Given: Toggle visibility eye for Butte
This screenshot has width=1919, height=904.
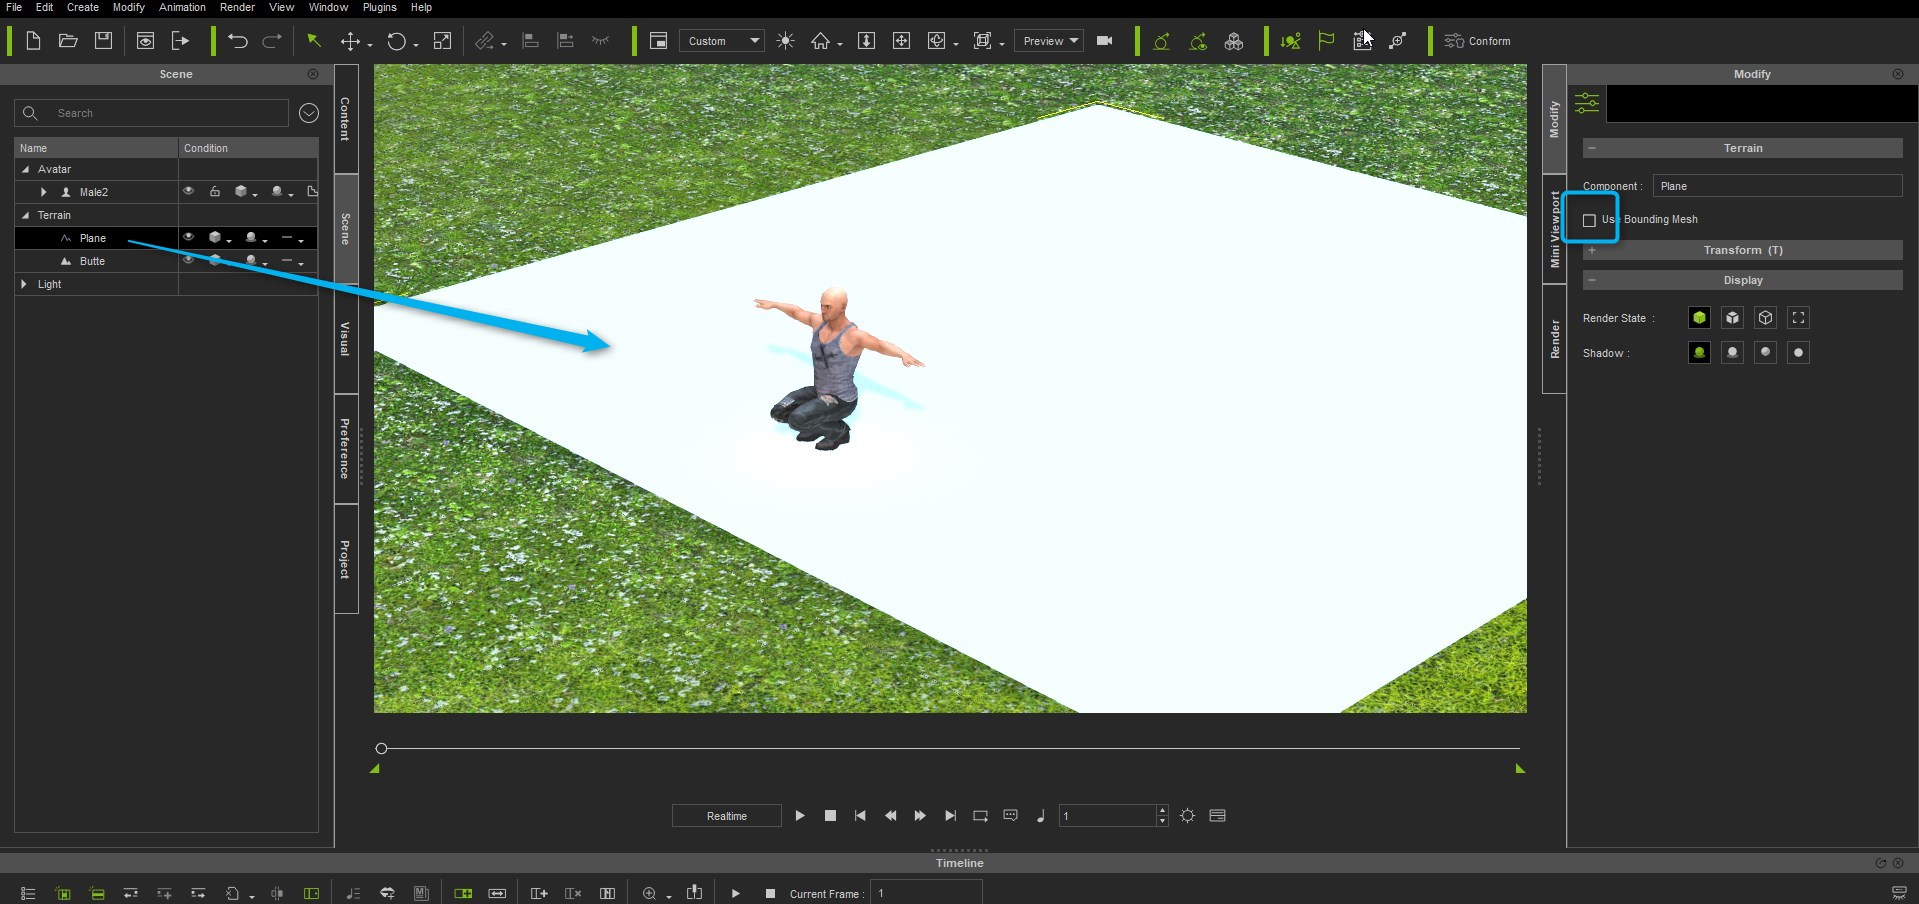Looking at the screenshot, I should 188,260.
